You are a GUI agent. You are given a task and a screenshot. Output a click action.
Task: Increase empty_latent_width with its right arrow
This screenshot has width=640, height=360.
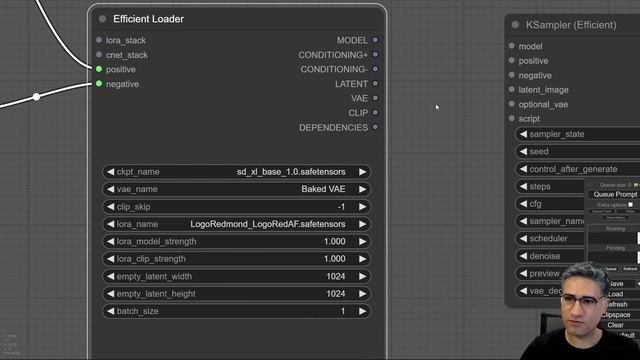tap(362, 276)
